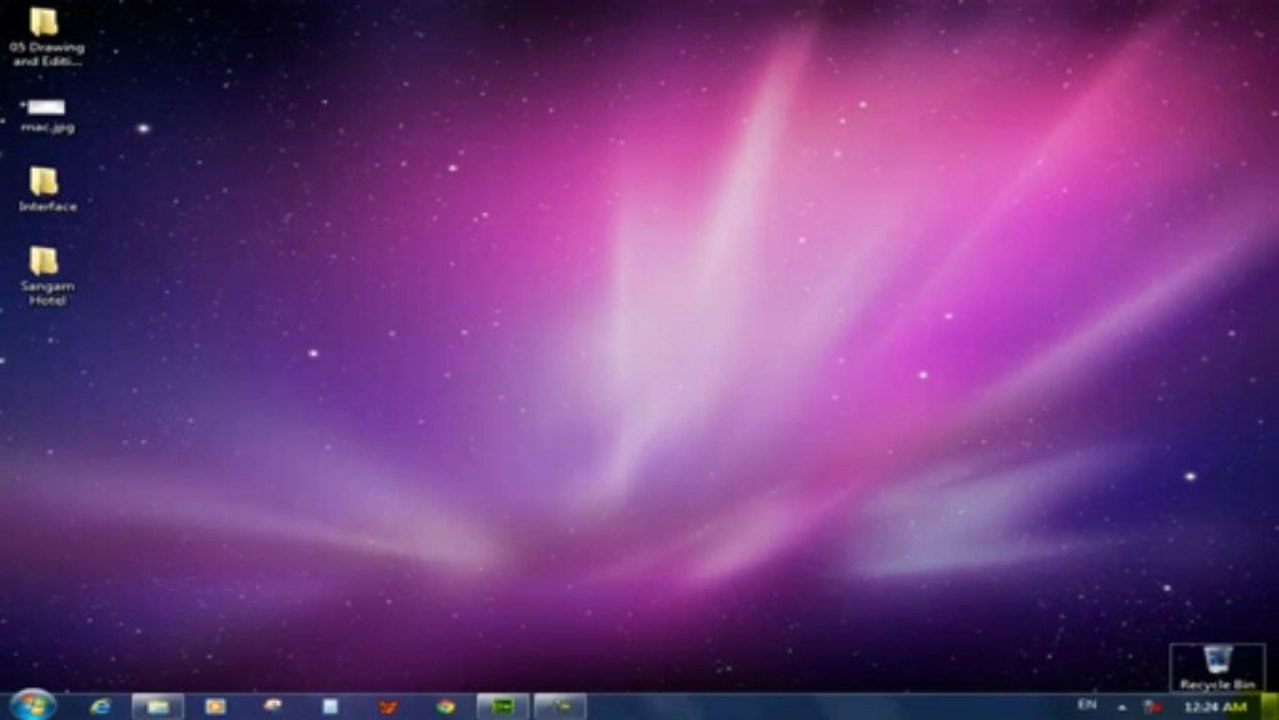The width and height of the screenshot is (1279, 720).
Task: Launch Google Chrome from the taskbar
Action: click(x=445, y=706)
